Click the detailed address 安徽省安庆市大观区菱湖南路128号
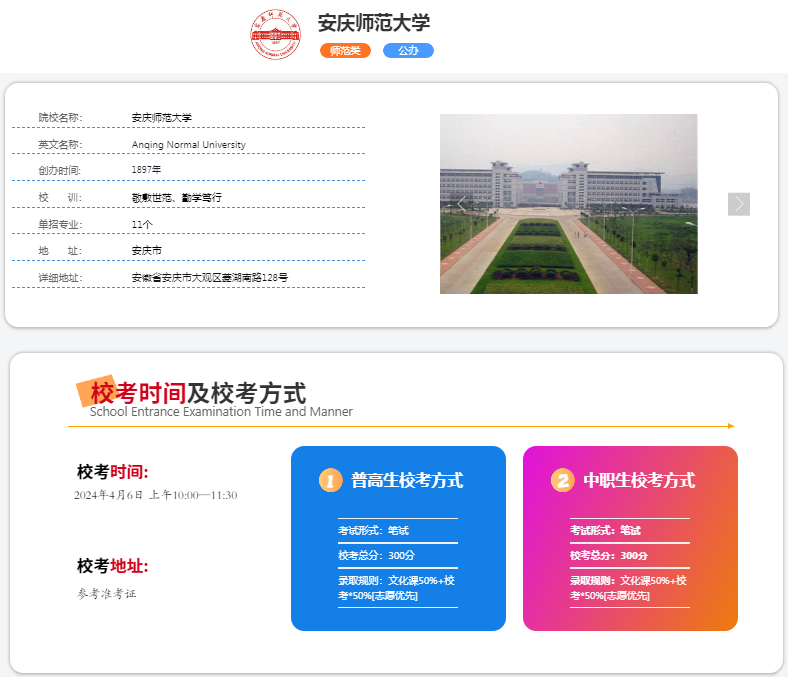This screenshot has height=677, width=788. [x=210, y=277]
